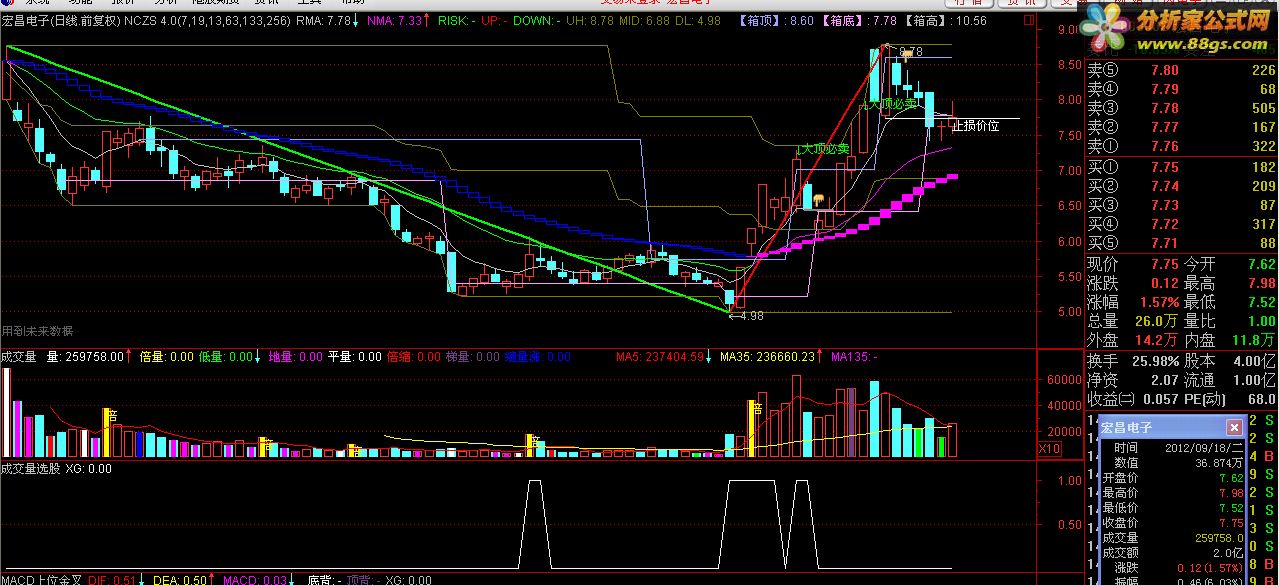
Task: Click the RISK indicator label
Action: tap(458, 20)
